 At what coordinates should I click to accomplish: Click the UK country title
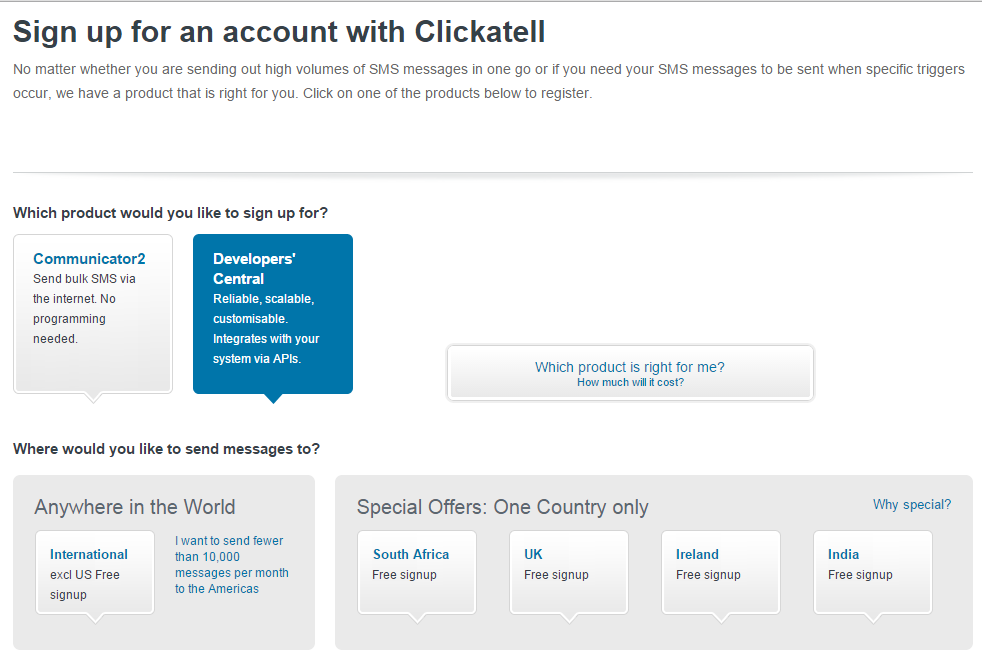[533, 555]
